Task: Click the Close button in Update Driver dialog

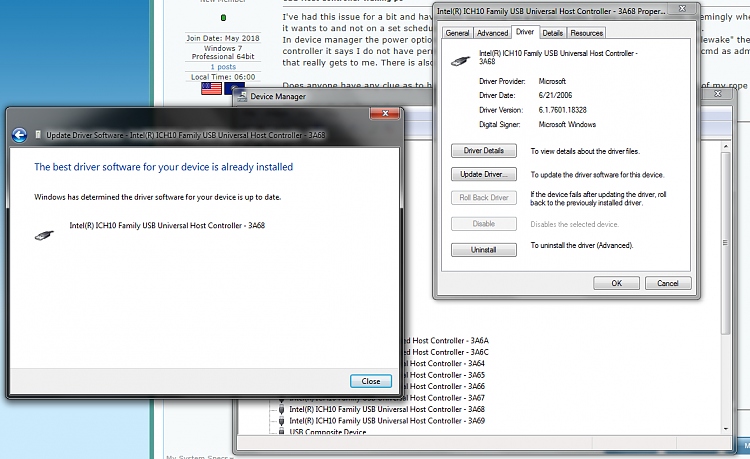Action: [371, 381]
